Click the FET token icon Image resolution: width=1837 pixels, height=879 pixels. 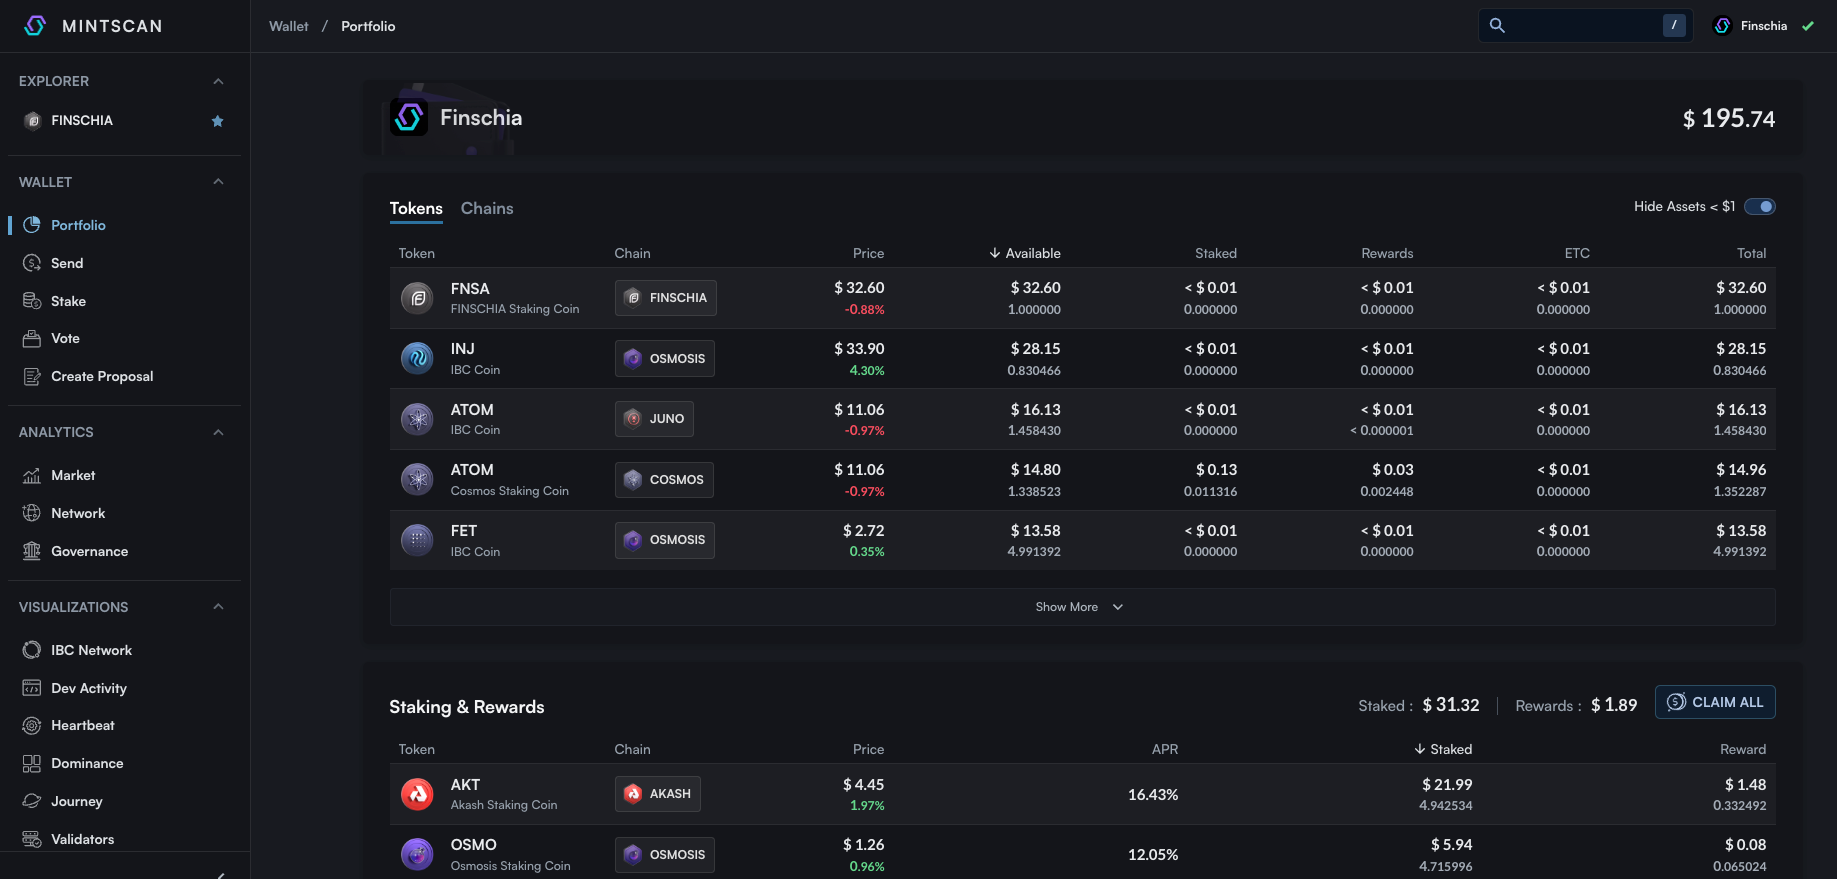click(417, 540)
